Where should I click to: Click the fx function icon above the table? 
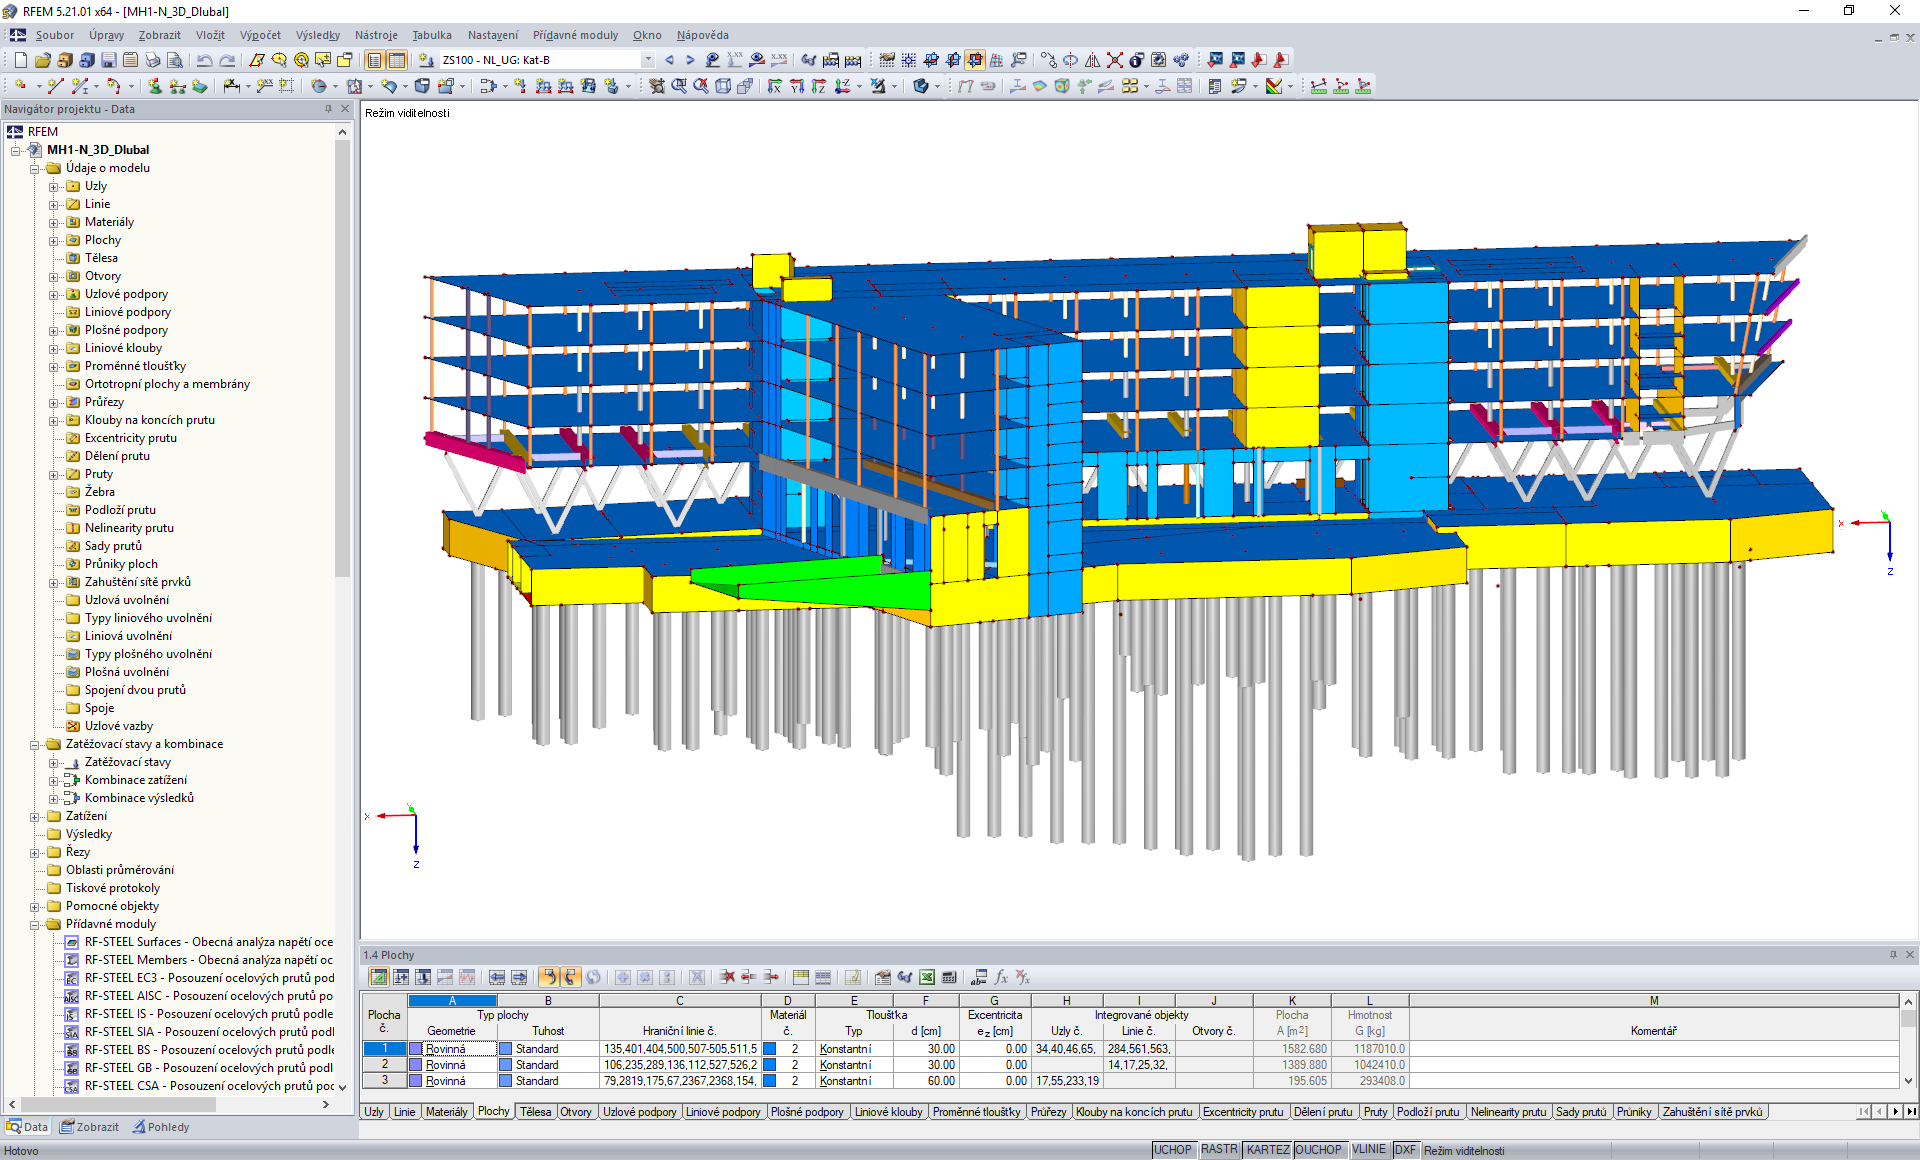click(x=1001, y=977)
